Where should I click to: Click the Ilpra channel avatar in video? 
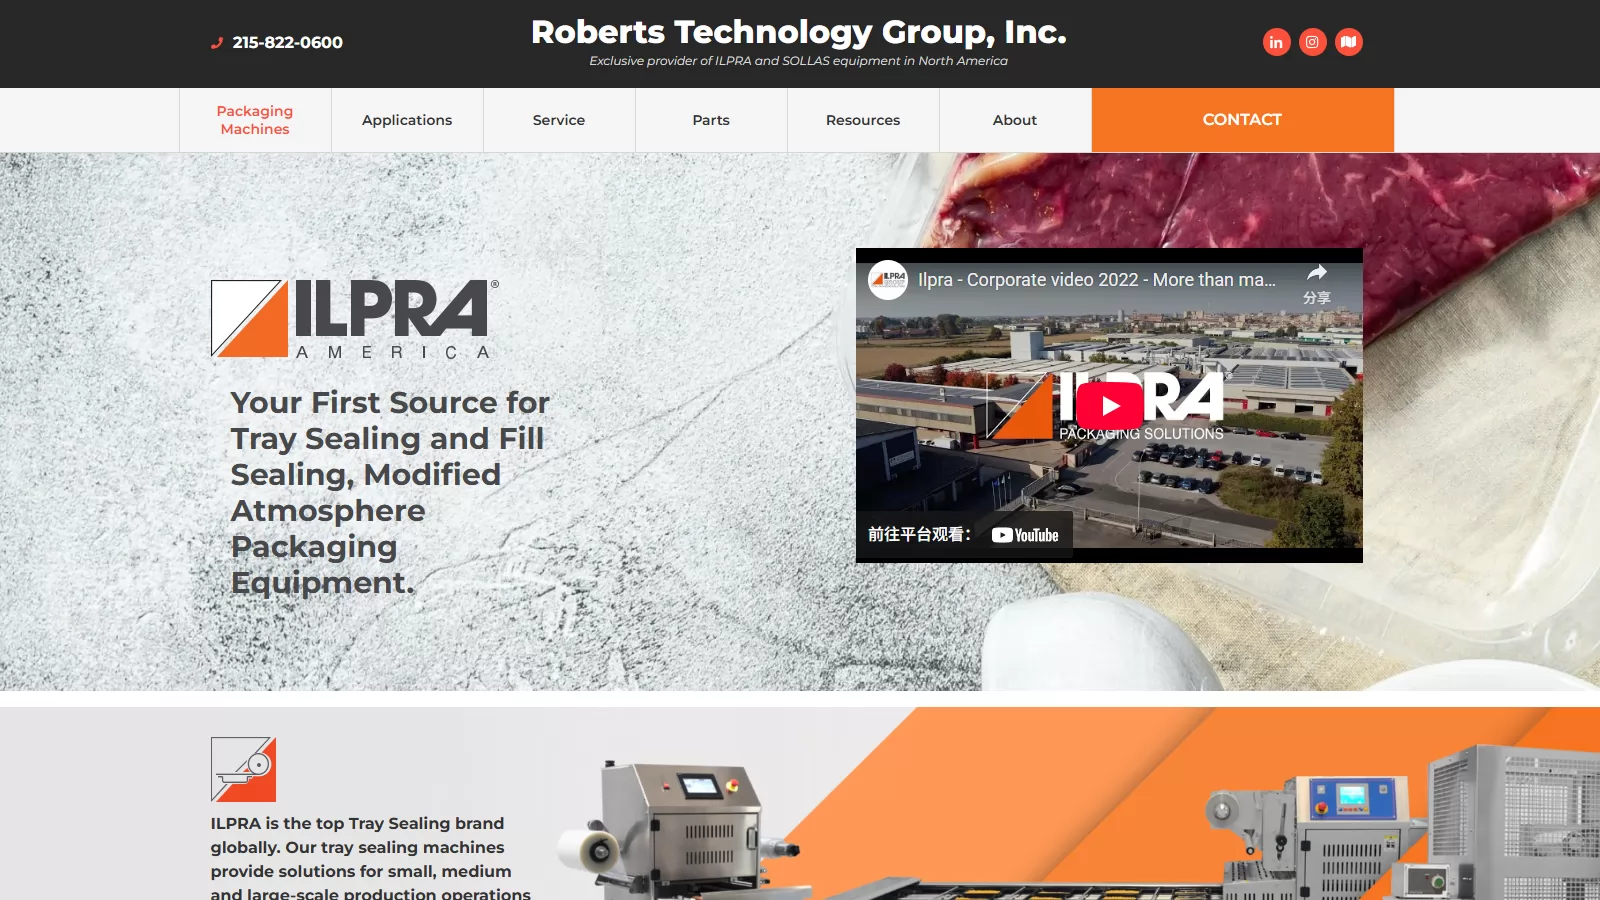[x=888, y=280]
